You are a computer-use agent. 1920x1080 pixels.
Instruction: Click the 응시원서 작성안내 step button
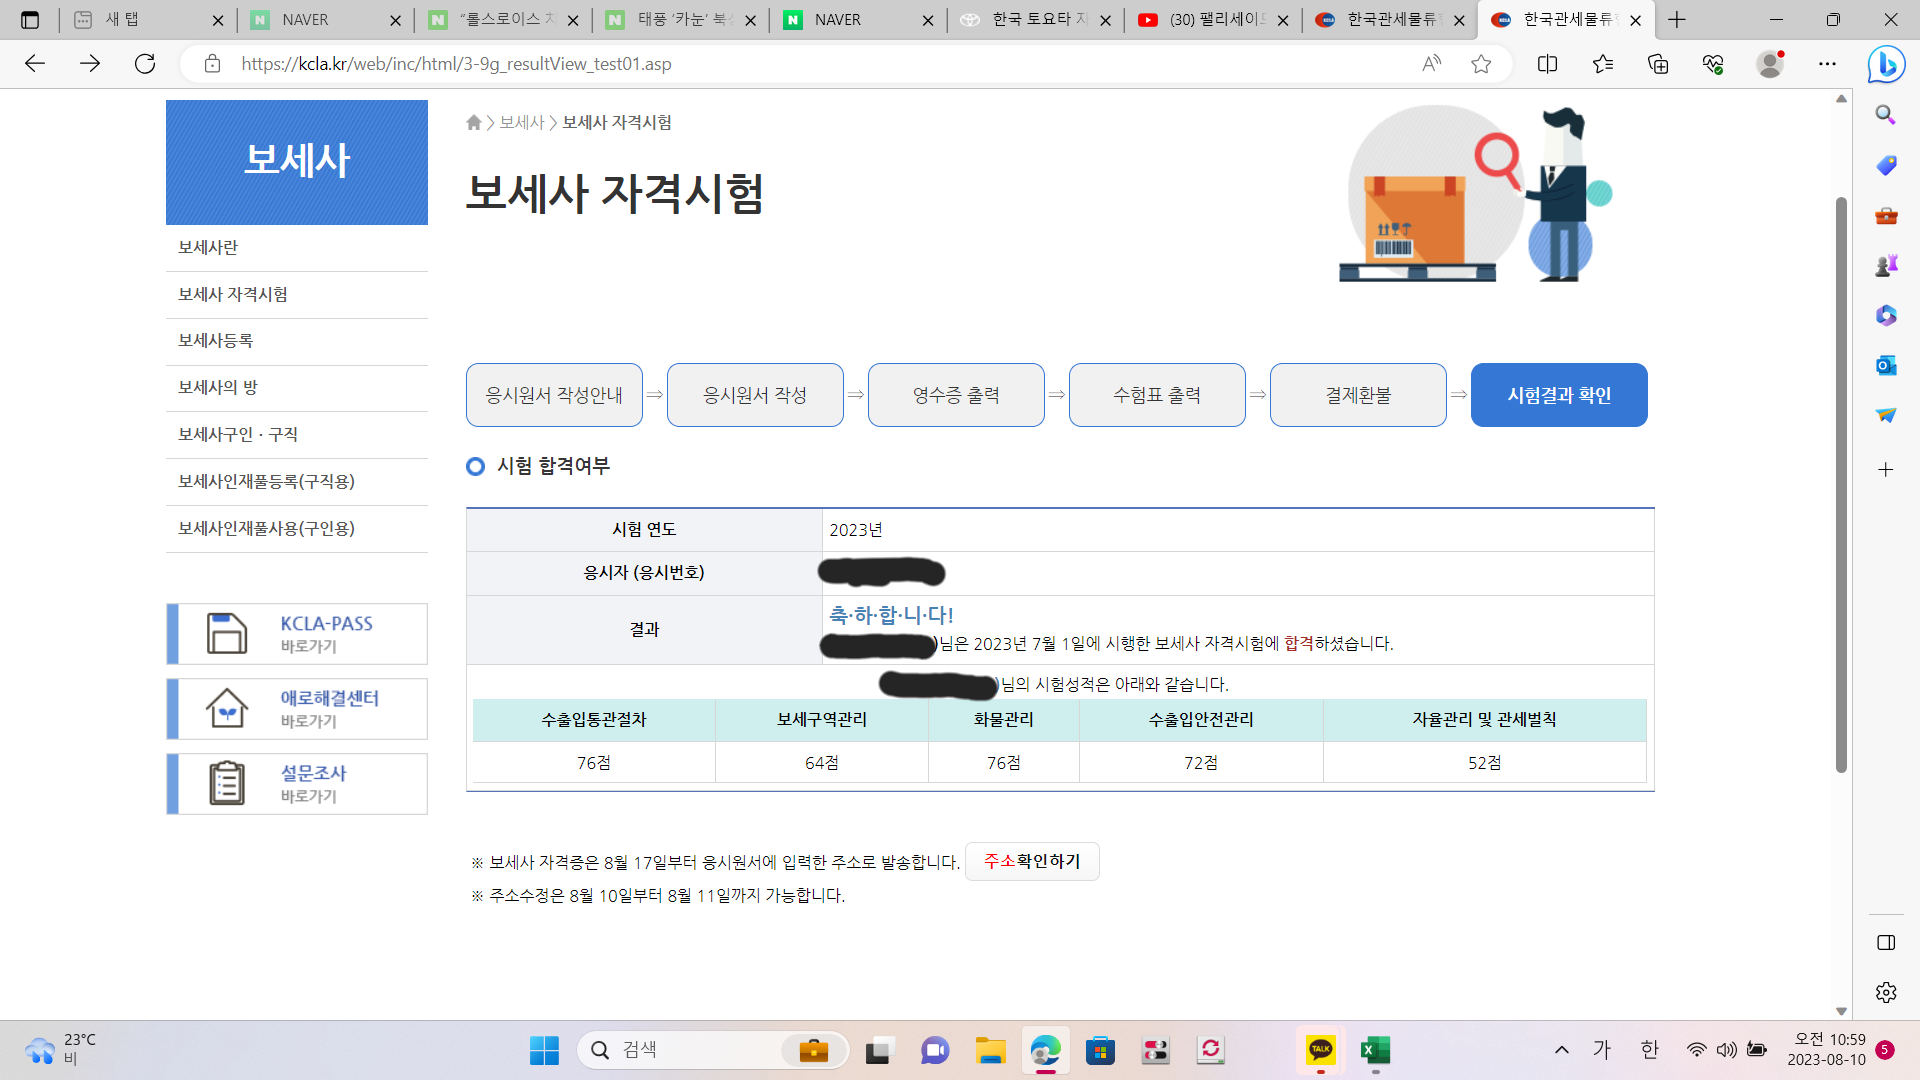tap(554, 395)
